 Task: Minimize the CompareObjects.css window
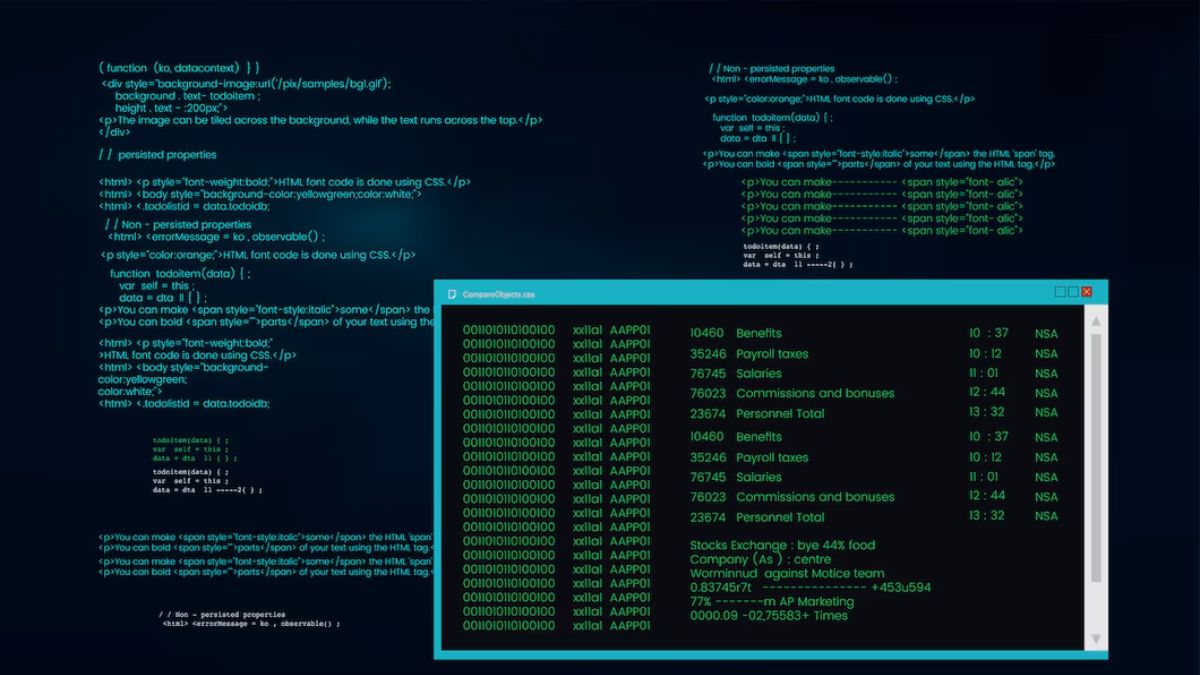pos(1061,292)
